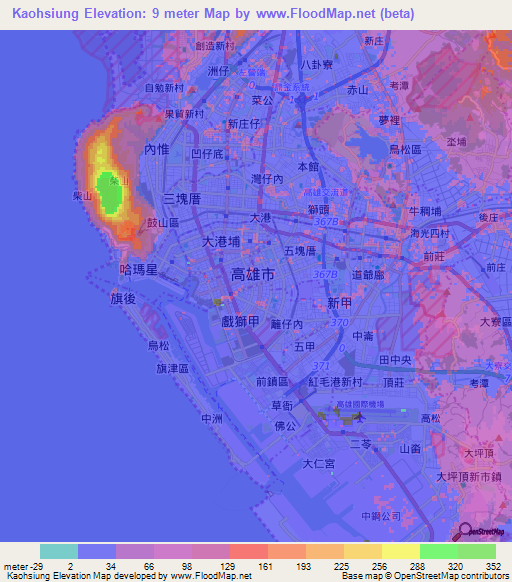512x582 pixels.
Task: Click the 紅毛港新村 map label
Action: pyautogui.click(x=336, y=382)
